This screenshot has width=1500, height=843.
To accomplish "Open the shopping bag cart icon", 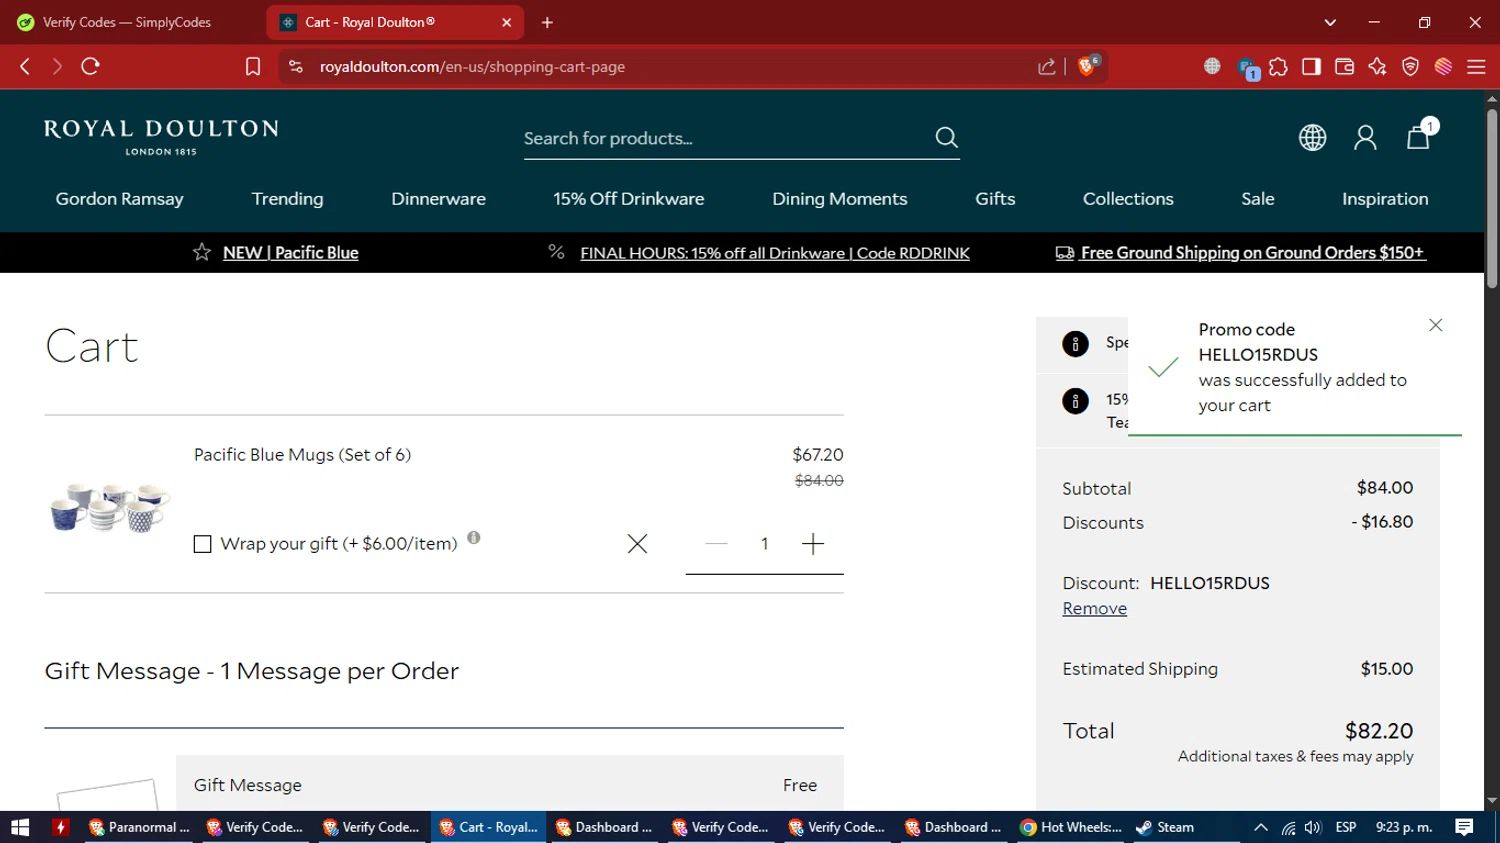I will (1418, 137).
